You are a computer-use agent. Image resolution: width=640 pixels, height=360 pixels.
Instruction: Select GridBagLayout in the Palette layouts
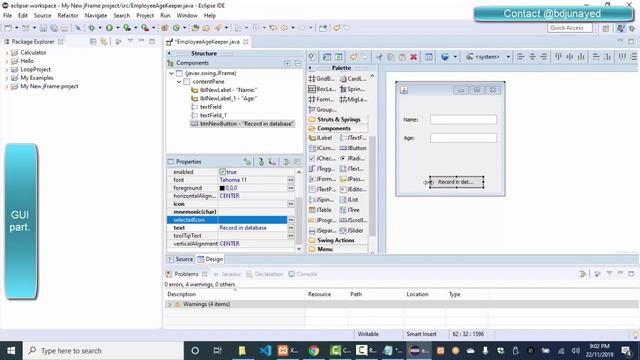click(322, 79)
